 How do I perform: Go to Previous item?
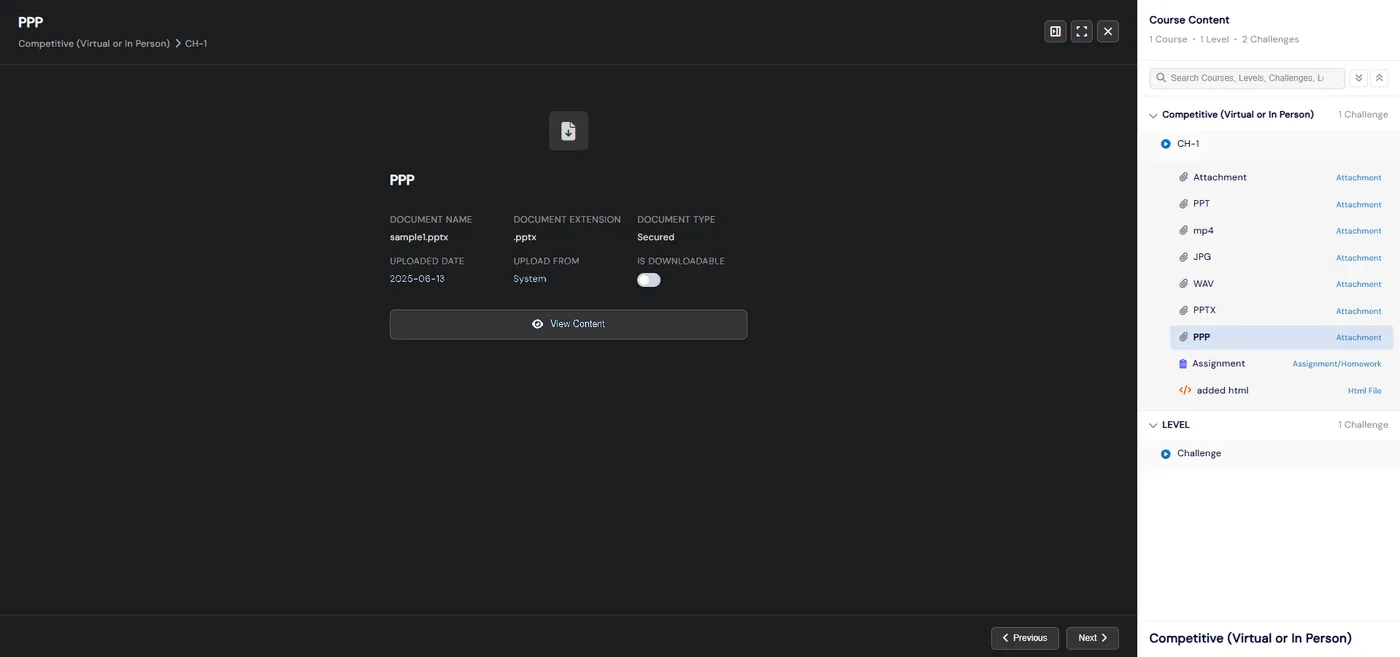pyautogui.click(x=1025, y=638)
